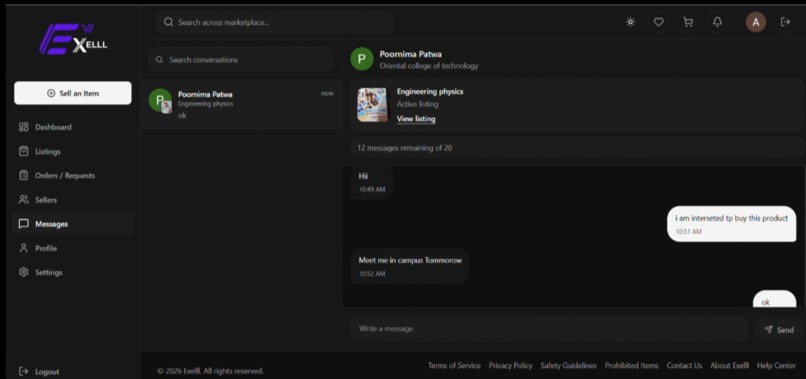Open Sellers in sidebar
This screenshot has height=379, width=806.
click(72, 200)
